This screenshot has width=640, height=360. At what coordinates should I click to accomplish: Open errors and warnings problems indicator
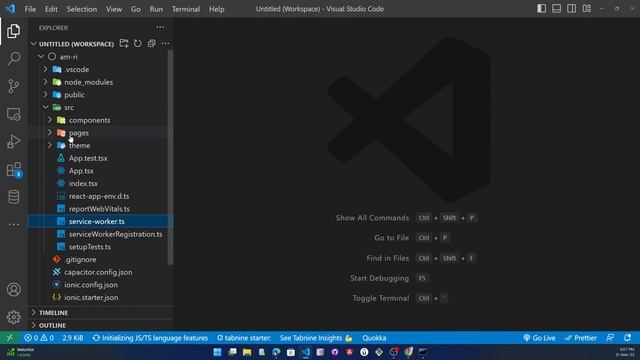39,338
